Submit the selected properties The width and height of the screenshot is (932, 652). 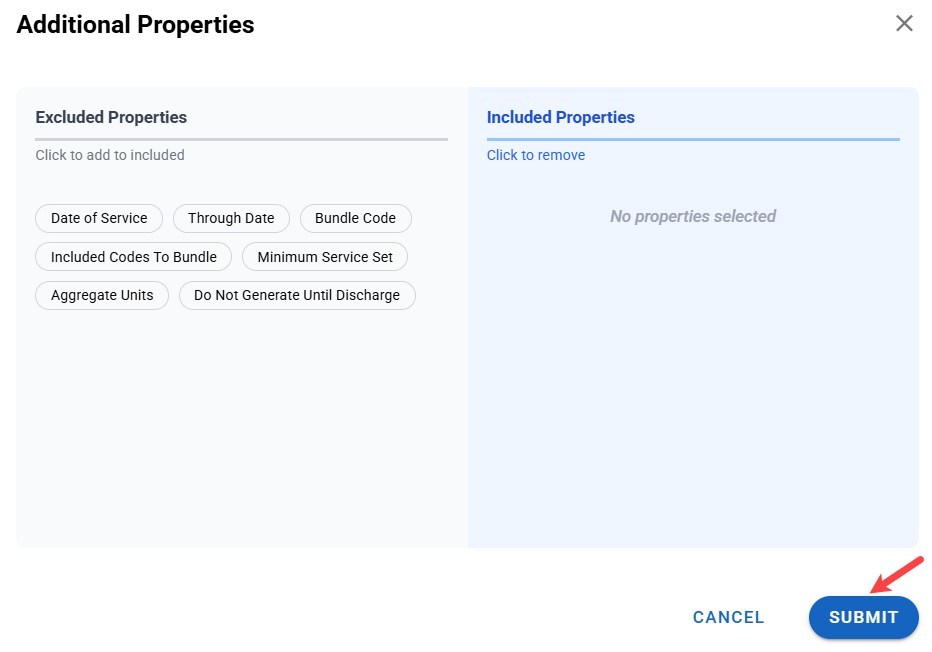(863, 617)
